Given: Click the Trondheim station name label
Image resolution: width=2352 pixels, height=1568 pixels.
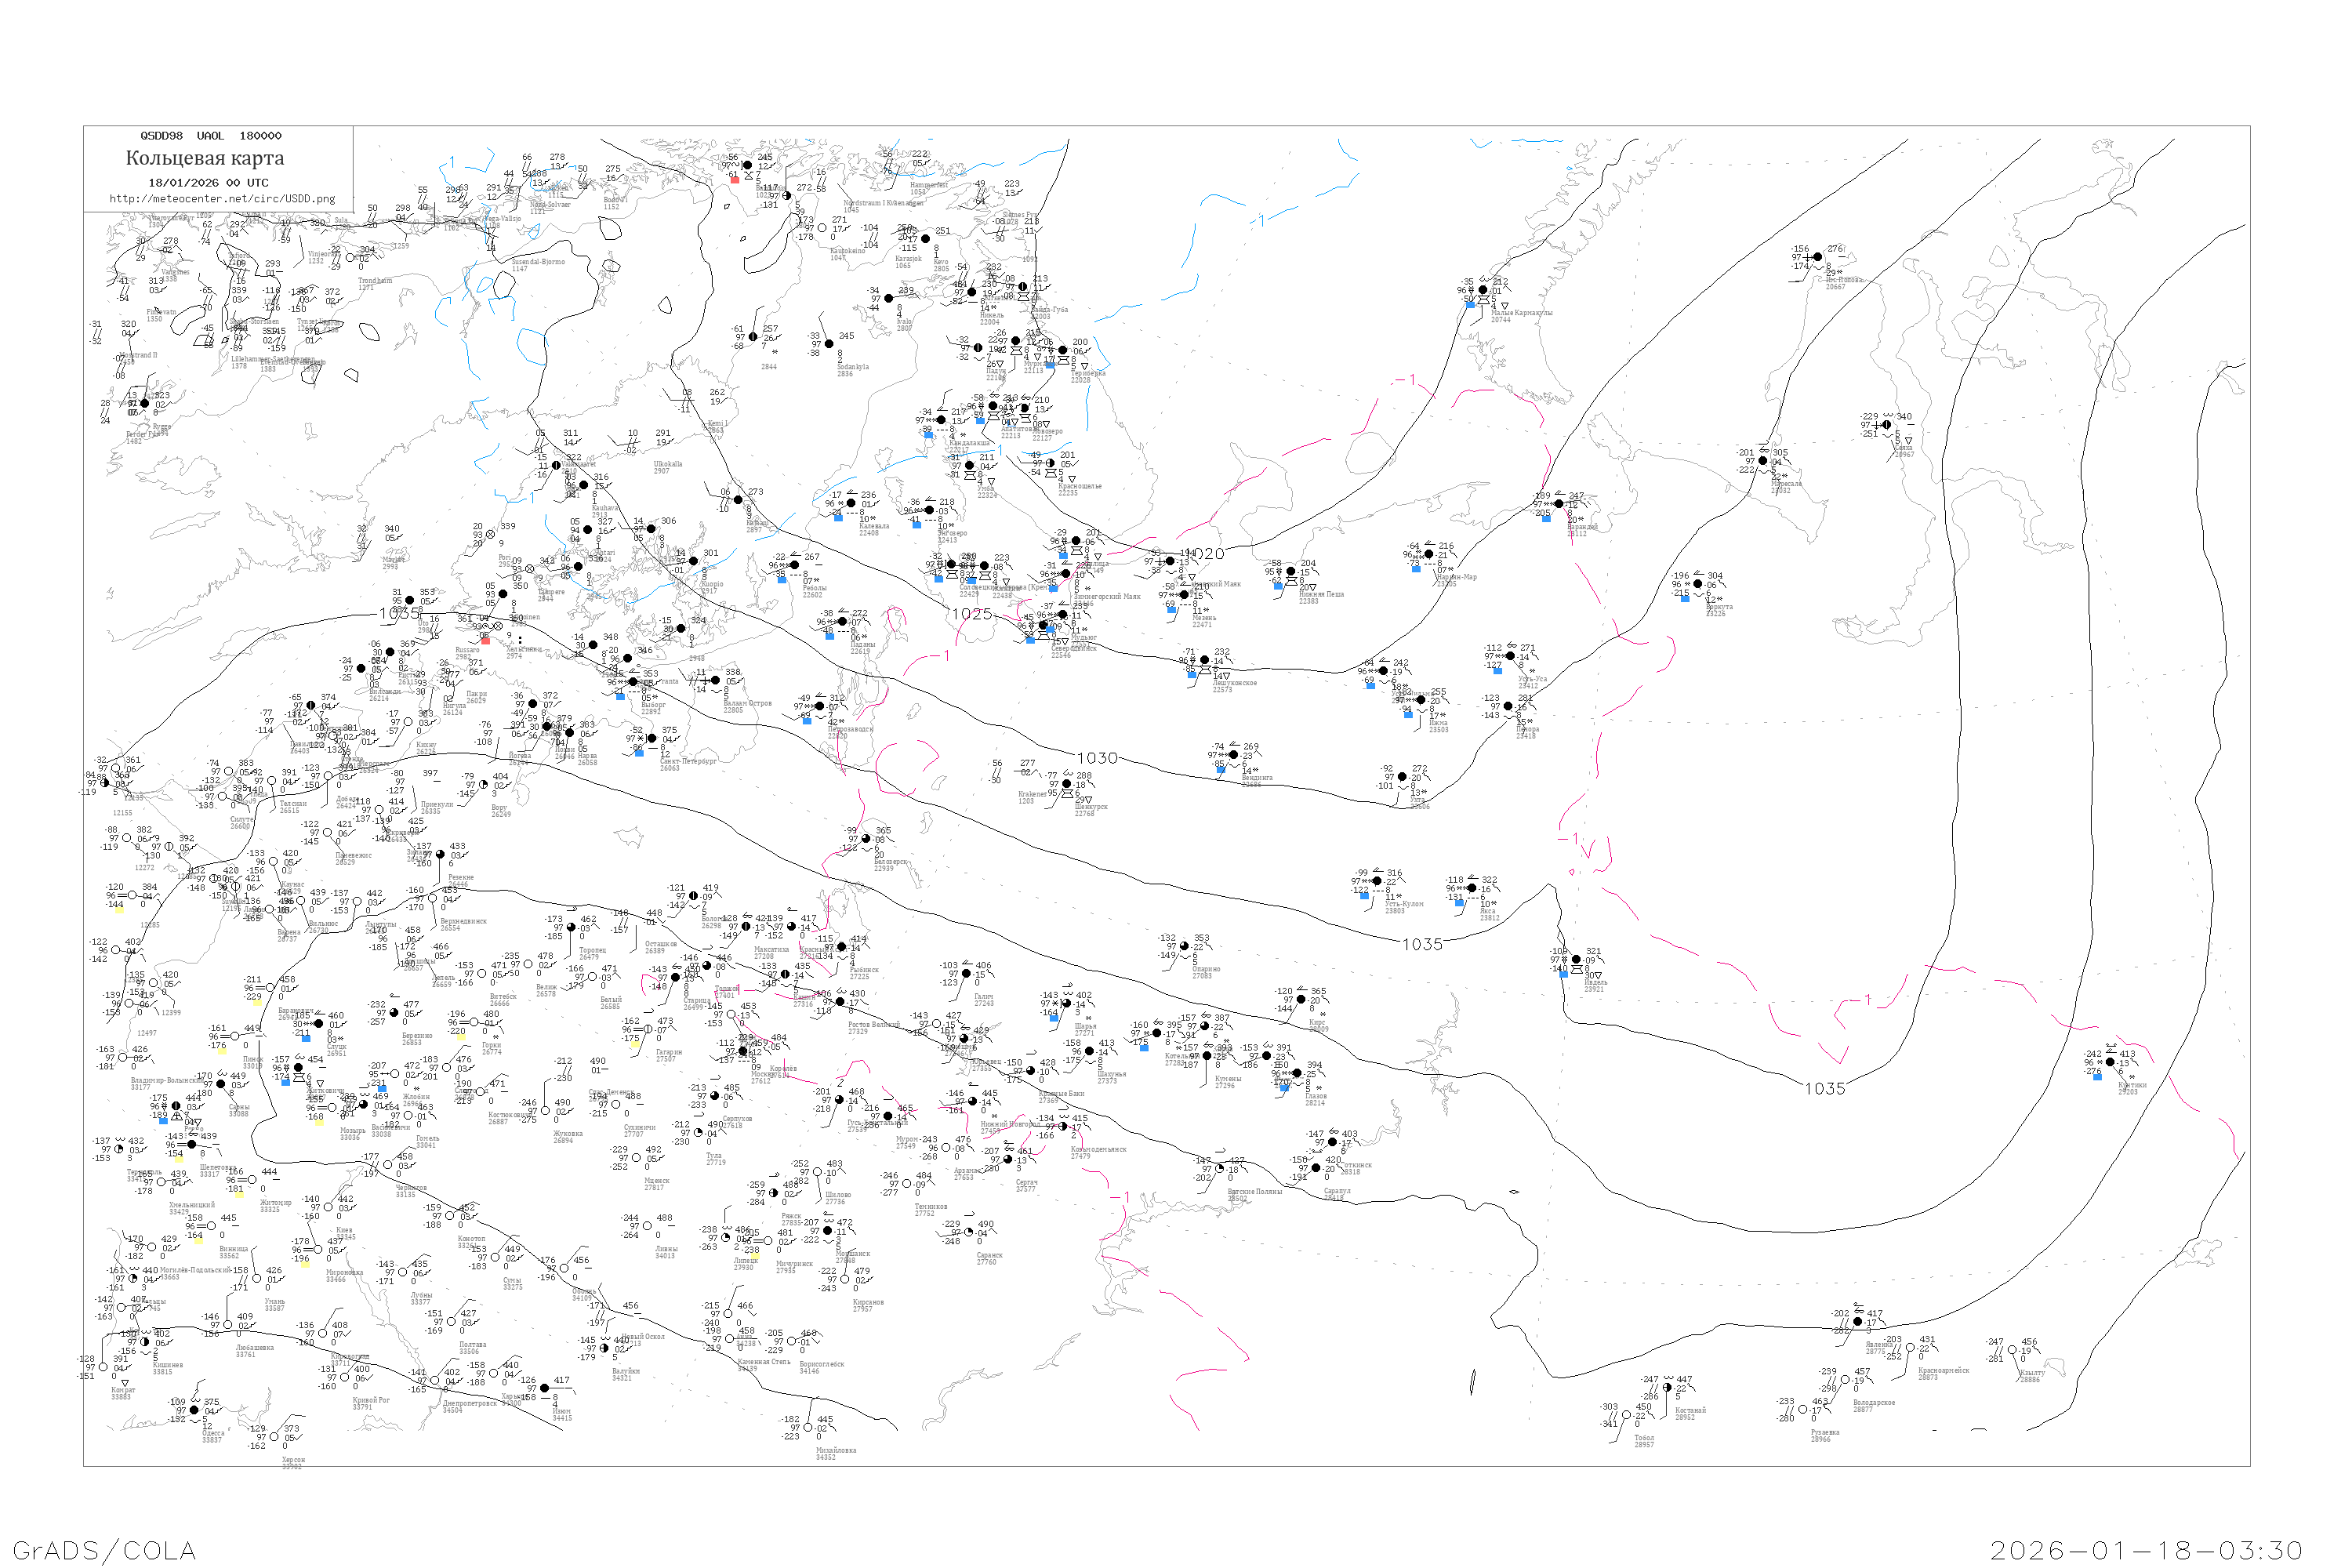Looking at the screenshot, I should [375, 281].
